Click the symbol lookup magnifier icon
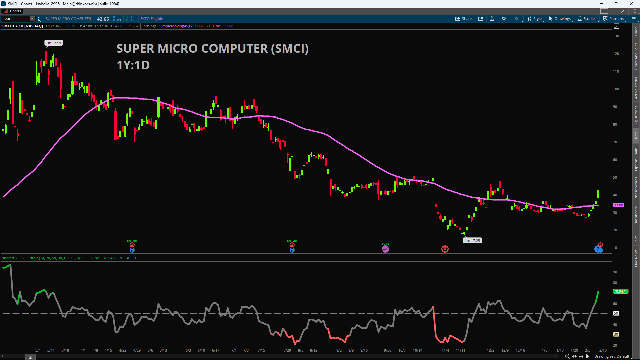The image size is (640, 360). pyautogui.click(x=39, y=19)
